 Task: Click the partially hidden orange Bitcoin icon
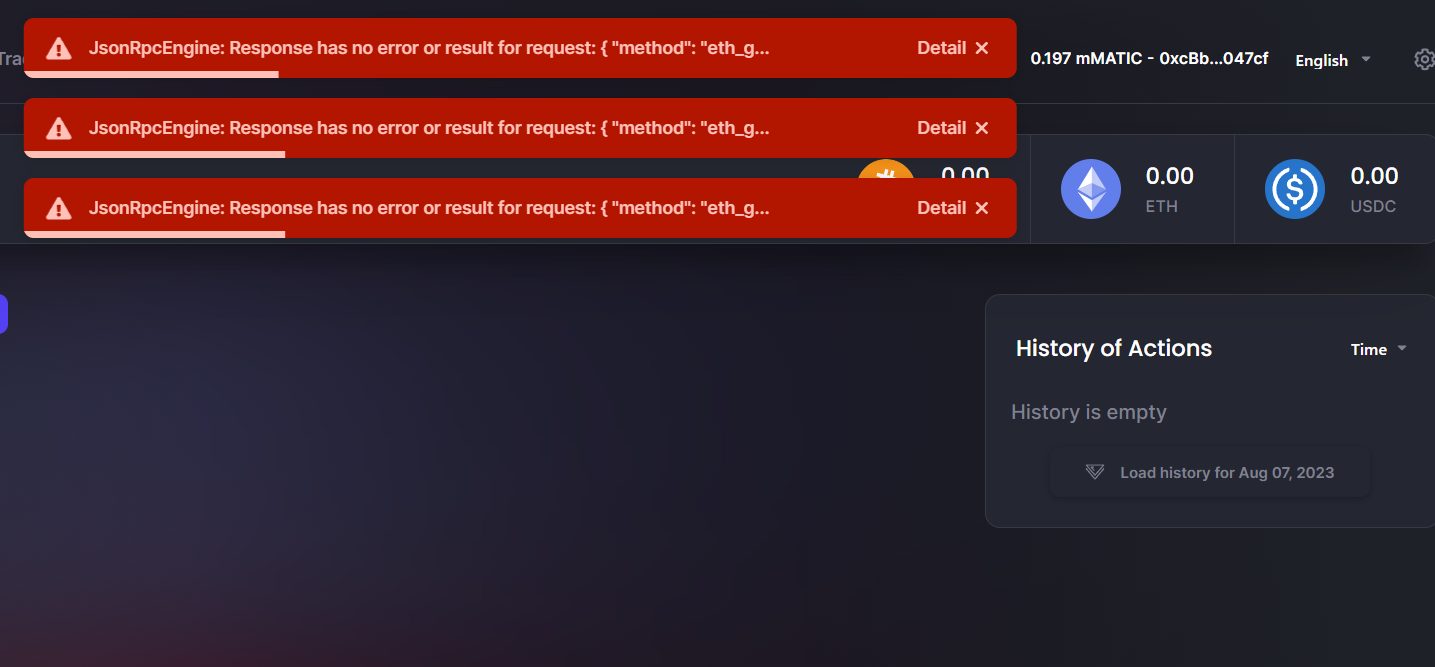[x=886, y=168]
